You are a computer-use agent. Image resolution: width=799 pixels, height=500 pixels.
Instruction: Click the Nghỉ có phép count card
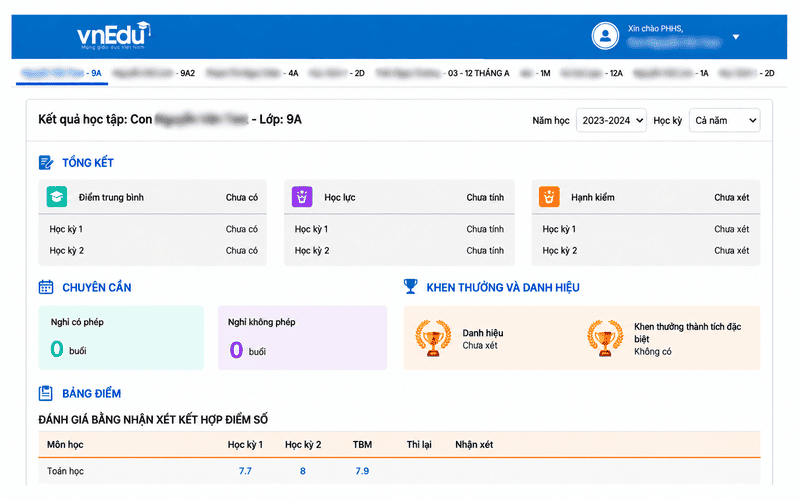[121, 337]
